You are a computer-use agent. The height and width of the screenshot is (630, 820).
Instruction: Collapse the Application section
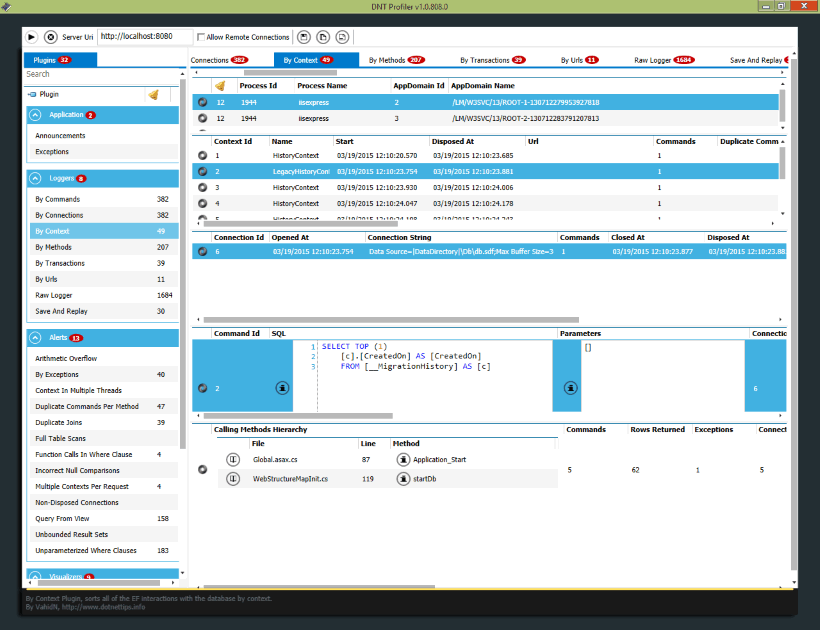(x=35, y=115)
